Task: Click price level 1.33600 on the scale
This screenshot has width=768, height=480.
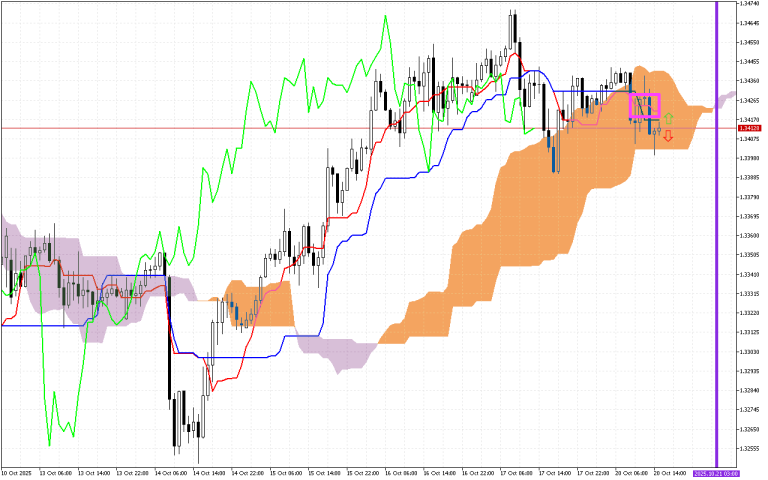Action: point(750,236)
